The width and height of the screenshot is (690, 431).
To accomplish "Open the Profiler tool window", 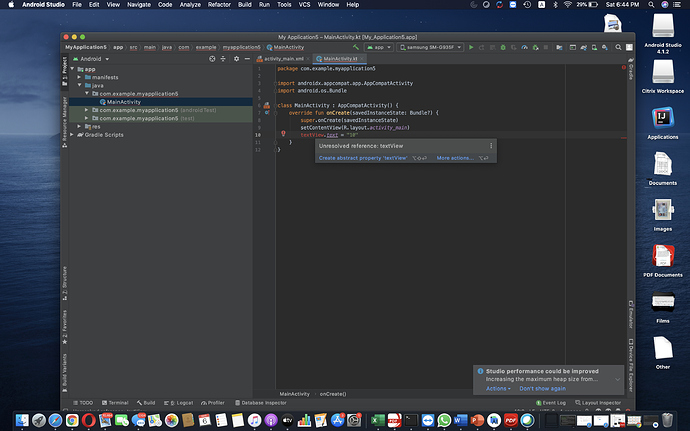I will [213, 403].
